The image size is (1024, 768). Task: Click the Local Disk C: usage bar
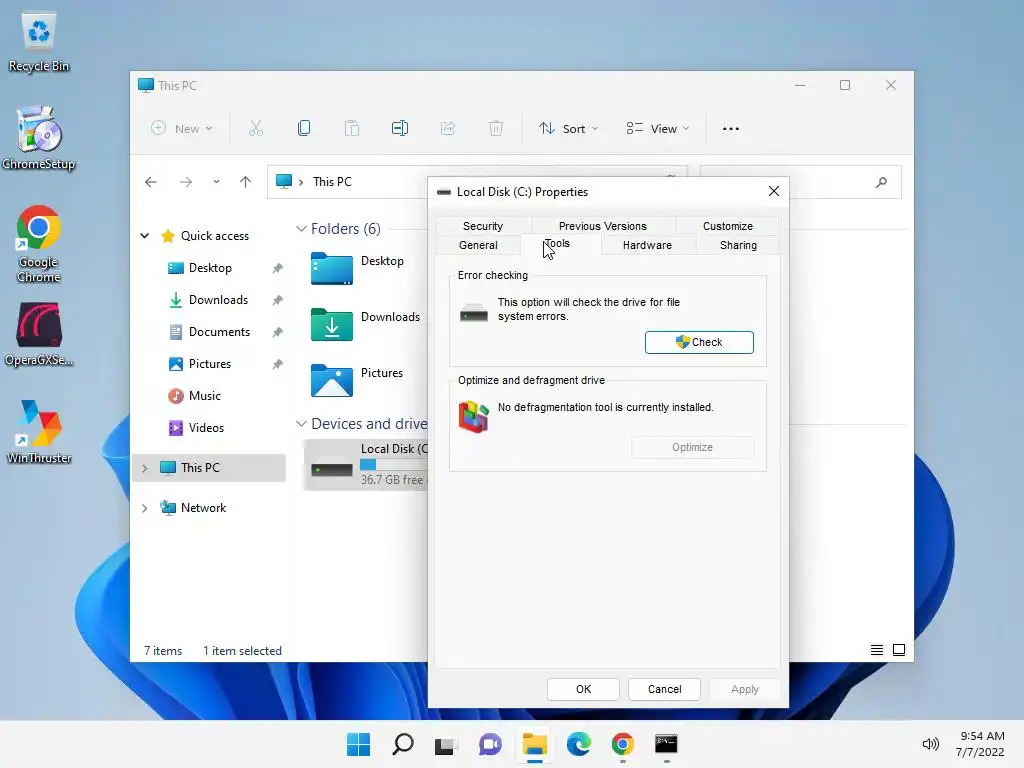[394, 465]
